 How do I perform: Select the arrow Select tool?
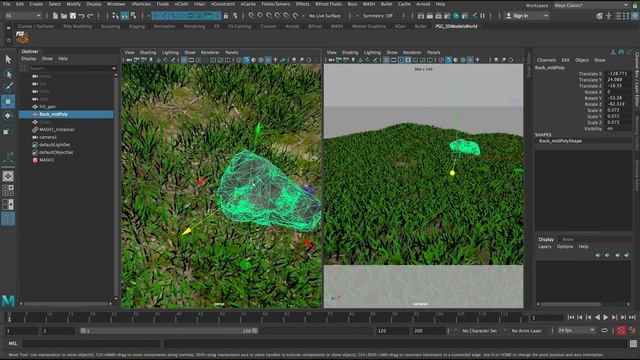pos(8,60)
